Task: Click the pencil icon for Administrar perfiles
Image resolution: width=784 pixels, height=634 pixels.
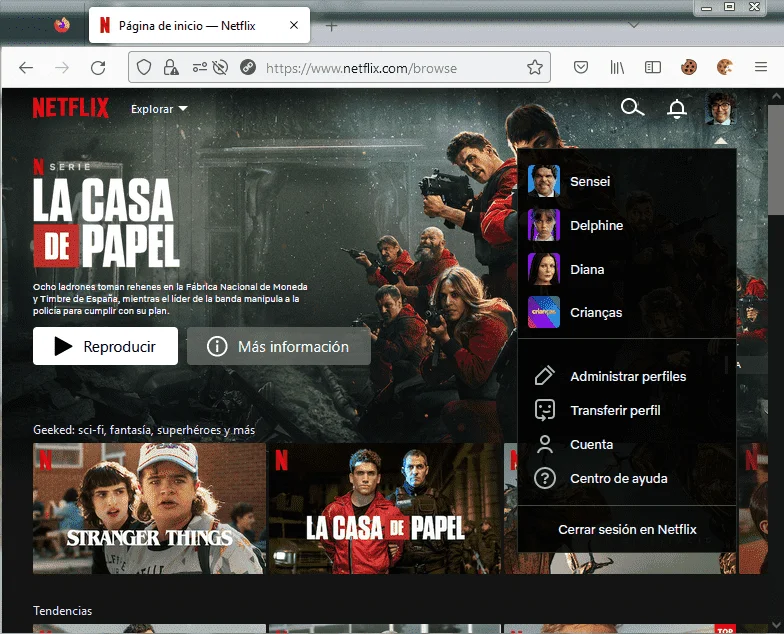Action: pyautogui.click(x=544, y=376)
